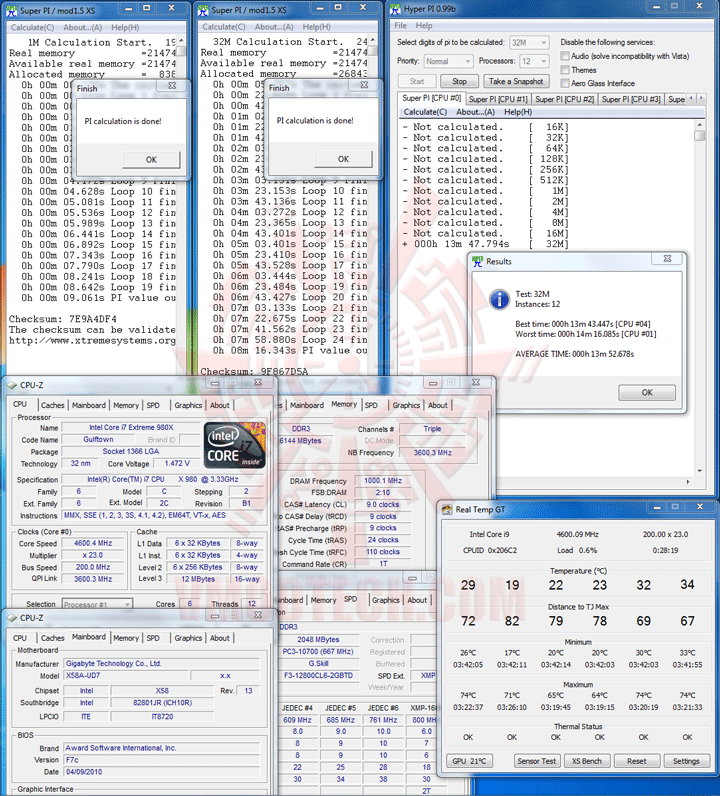Click OK in the 1M Finish dialog

[x=151, y=159]
